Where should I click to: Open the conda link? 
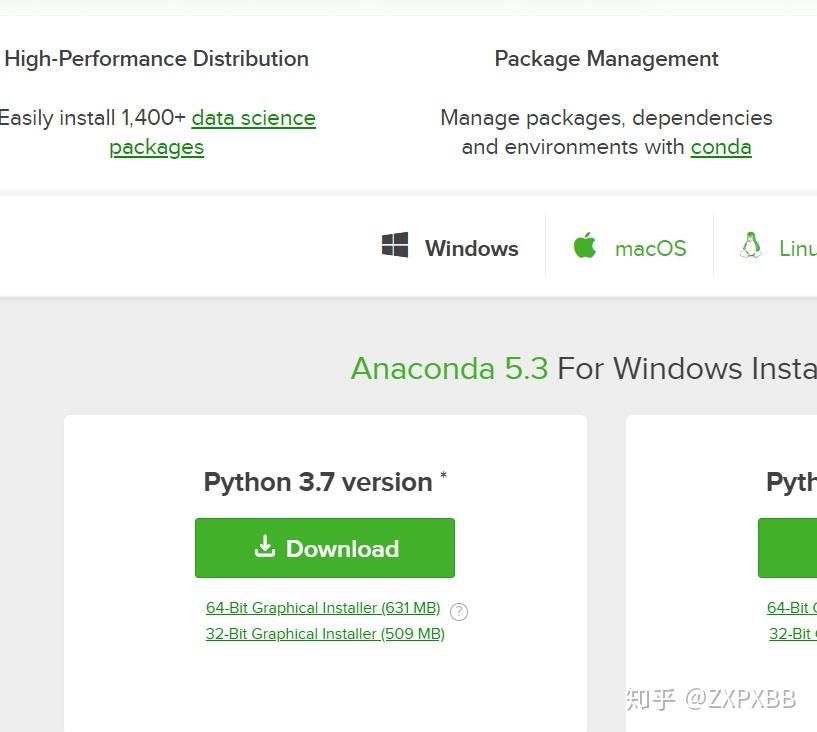pos(721,147)
